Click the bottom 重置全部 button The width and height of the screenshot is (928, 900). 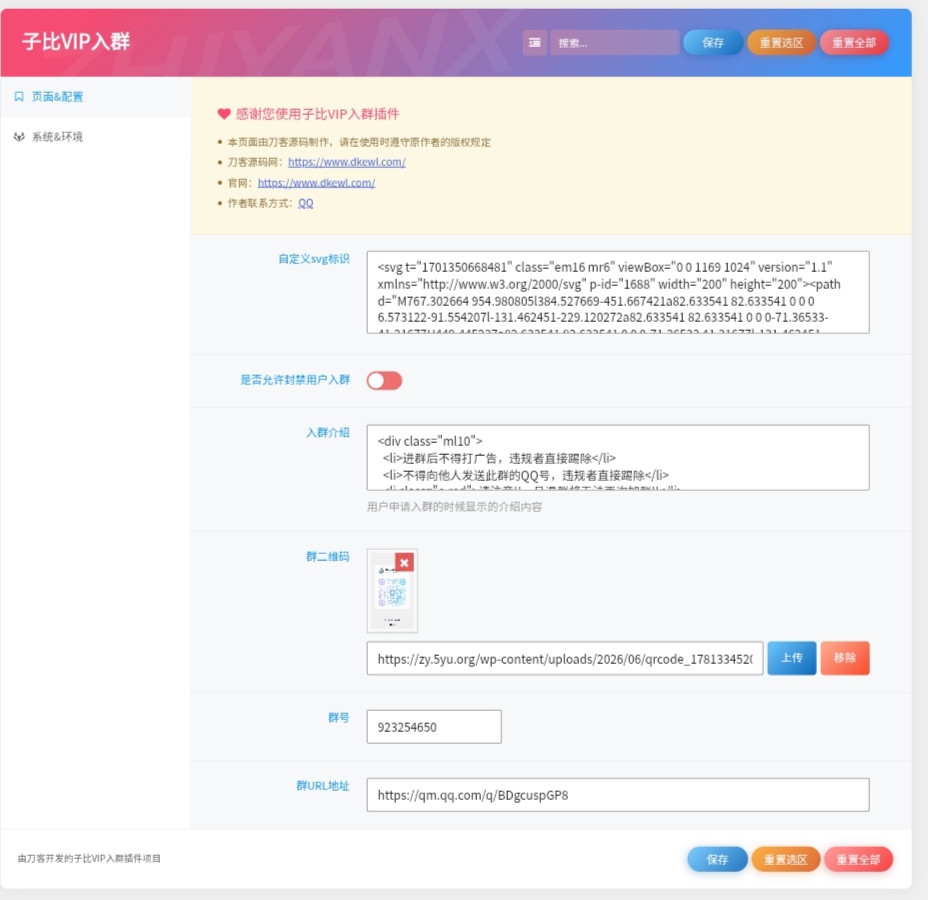click(858, 859)
